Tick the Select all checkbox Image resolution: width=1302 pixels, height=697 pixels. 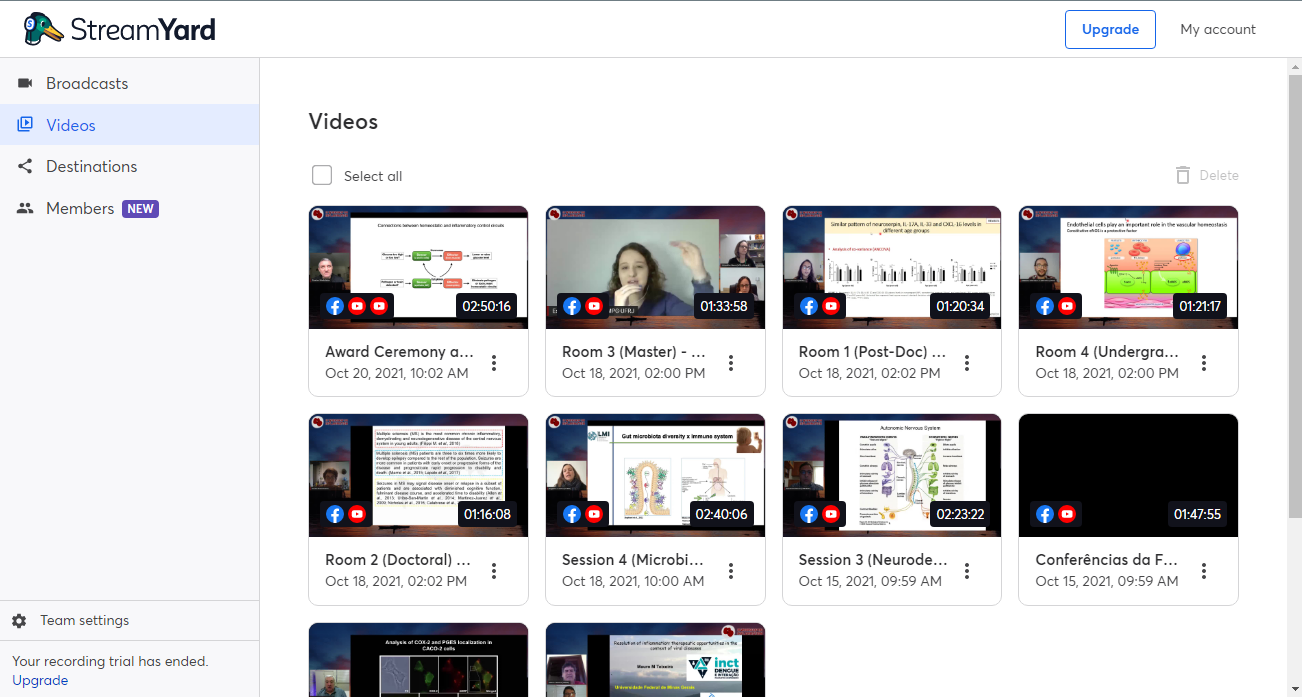coord(322,175)
